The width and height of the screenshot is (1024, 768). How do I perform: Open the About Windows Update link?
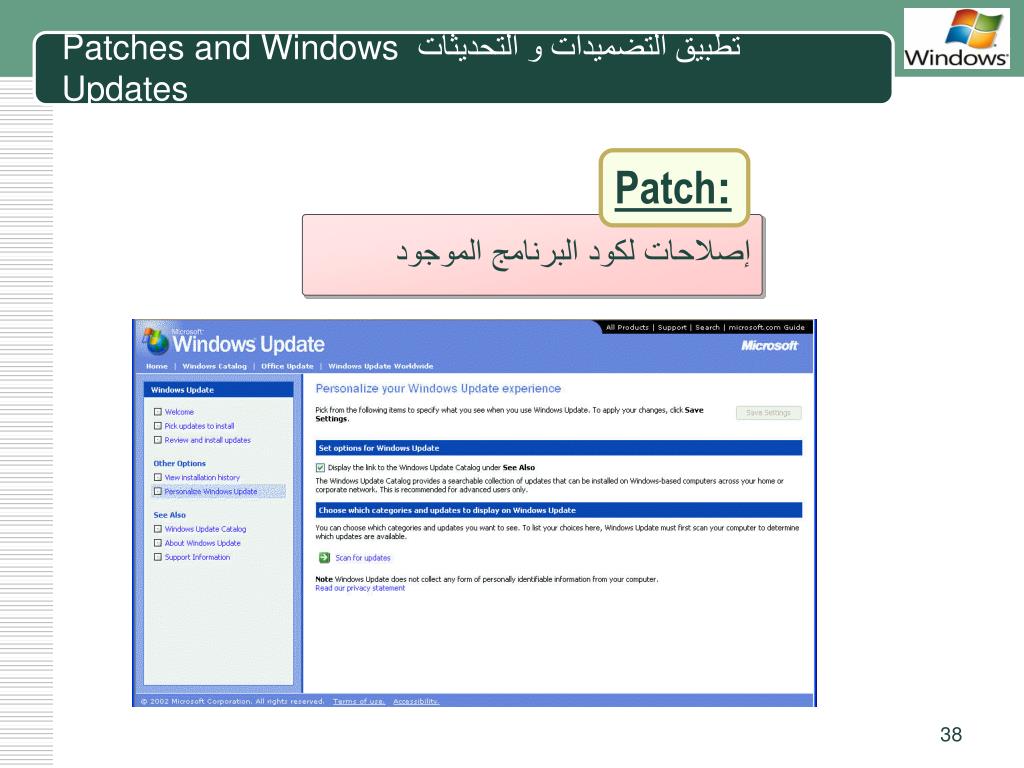point(202,543)
